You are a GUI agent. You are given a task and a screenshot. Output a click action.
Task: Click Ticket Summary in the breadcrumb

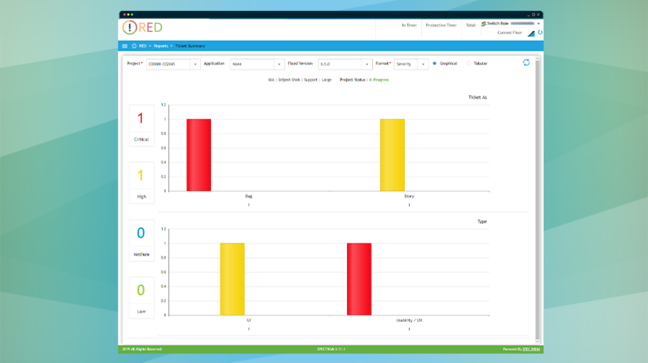[190, 46]
